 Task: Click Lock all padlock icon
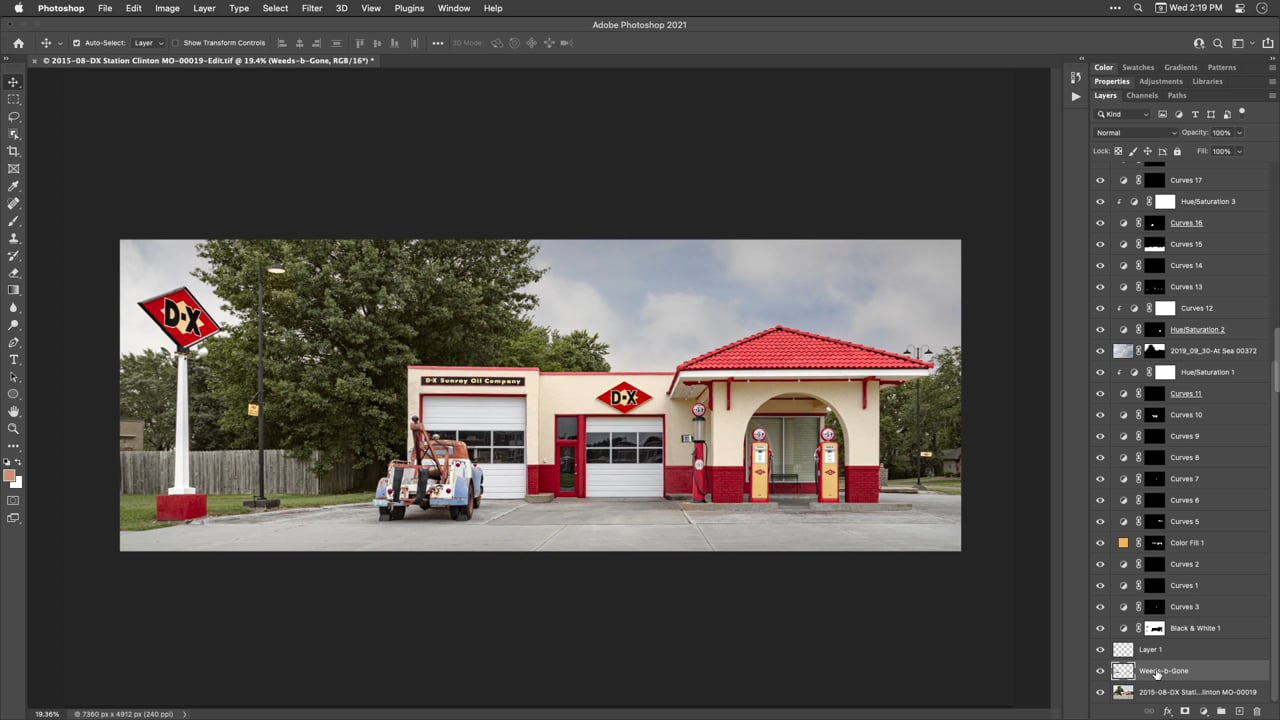click(x=1177, y=151)
